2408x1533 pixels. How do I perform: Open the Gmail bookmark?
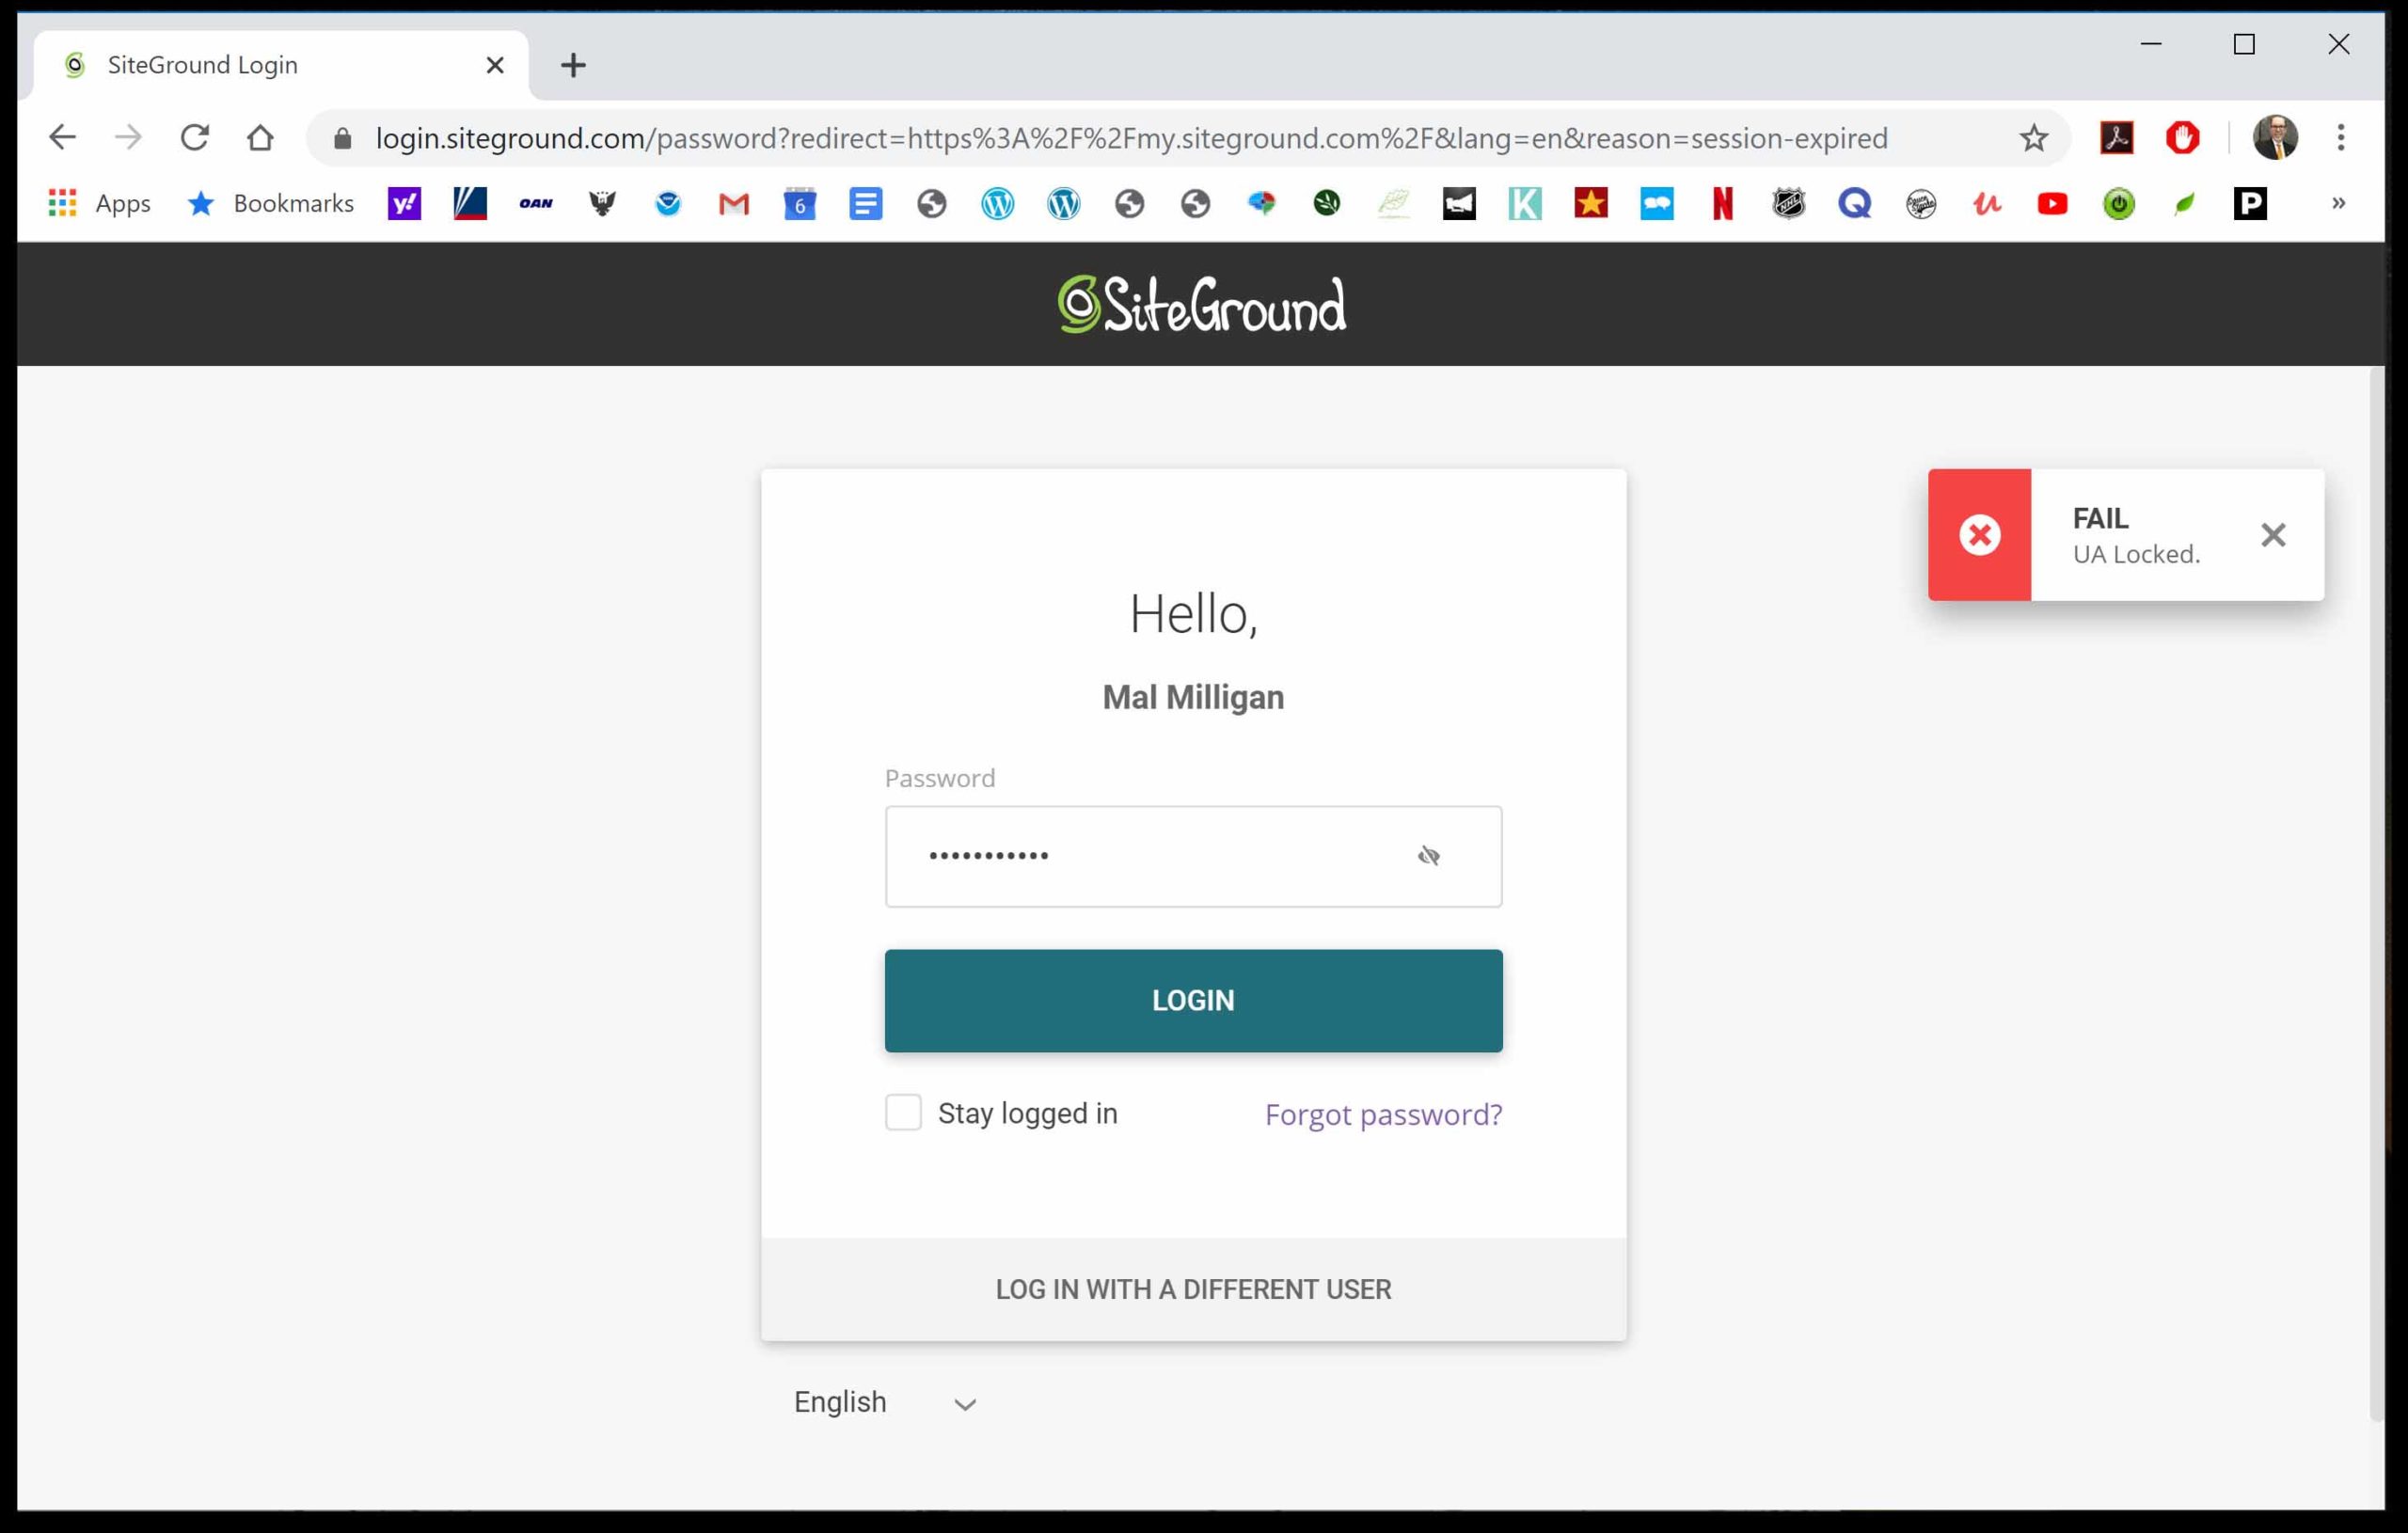coord(733,203)
